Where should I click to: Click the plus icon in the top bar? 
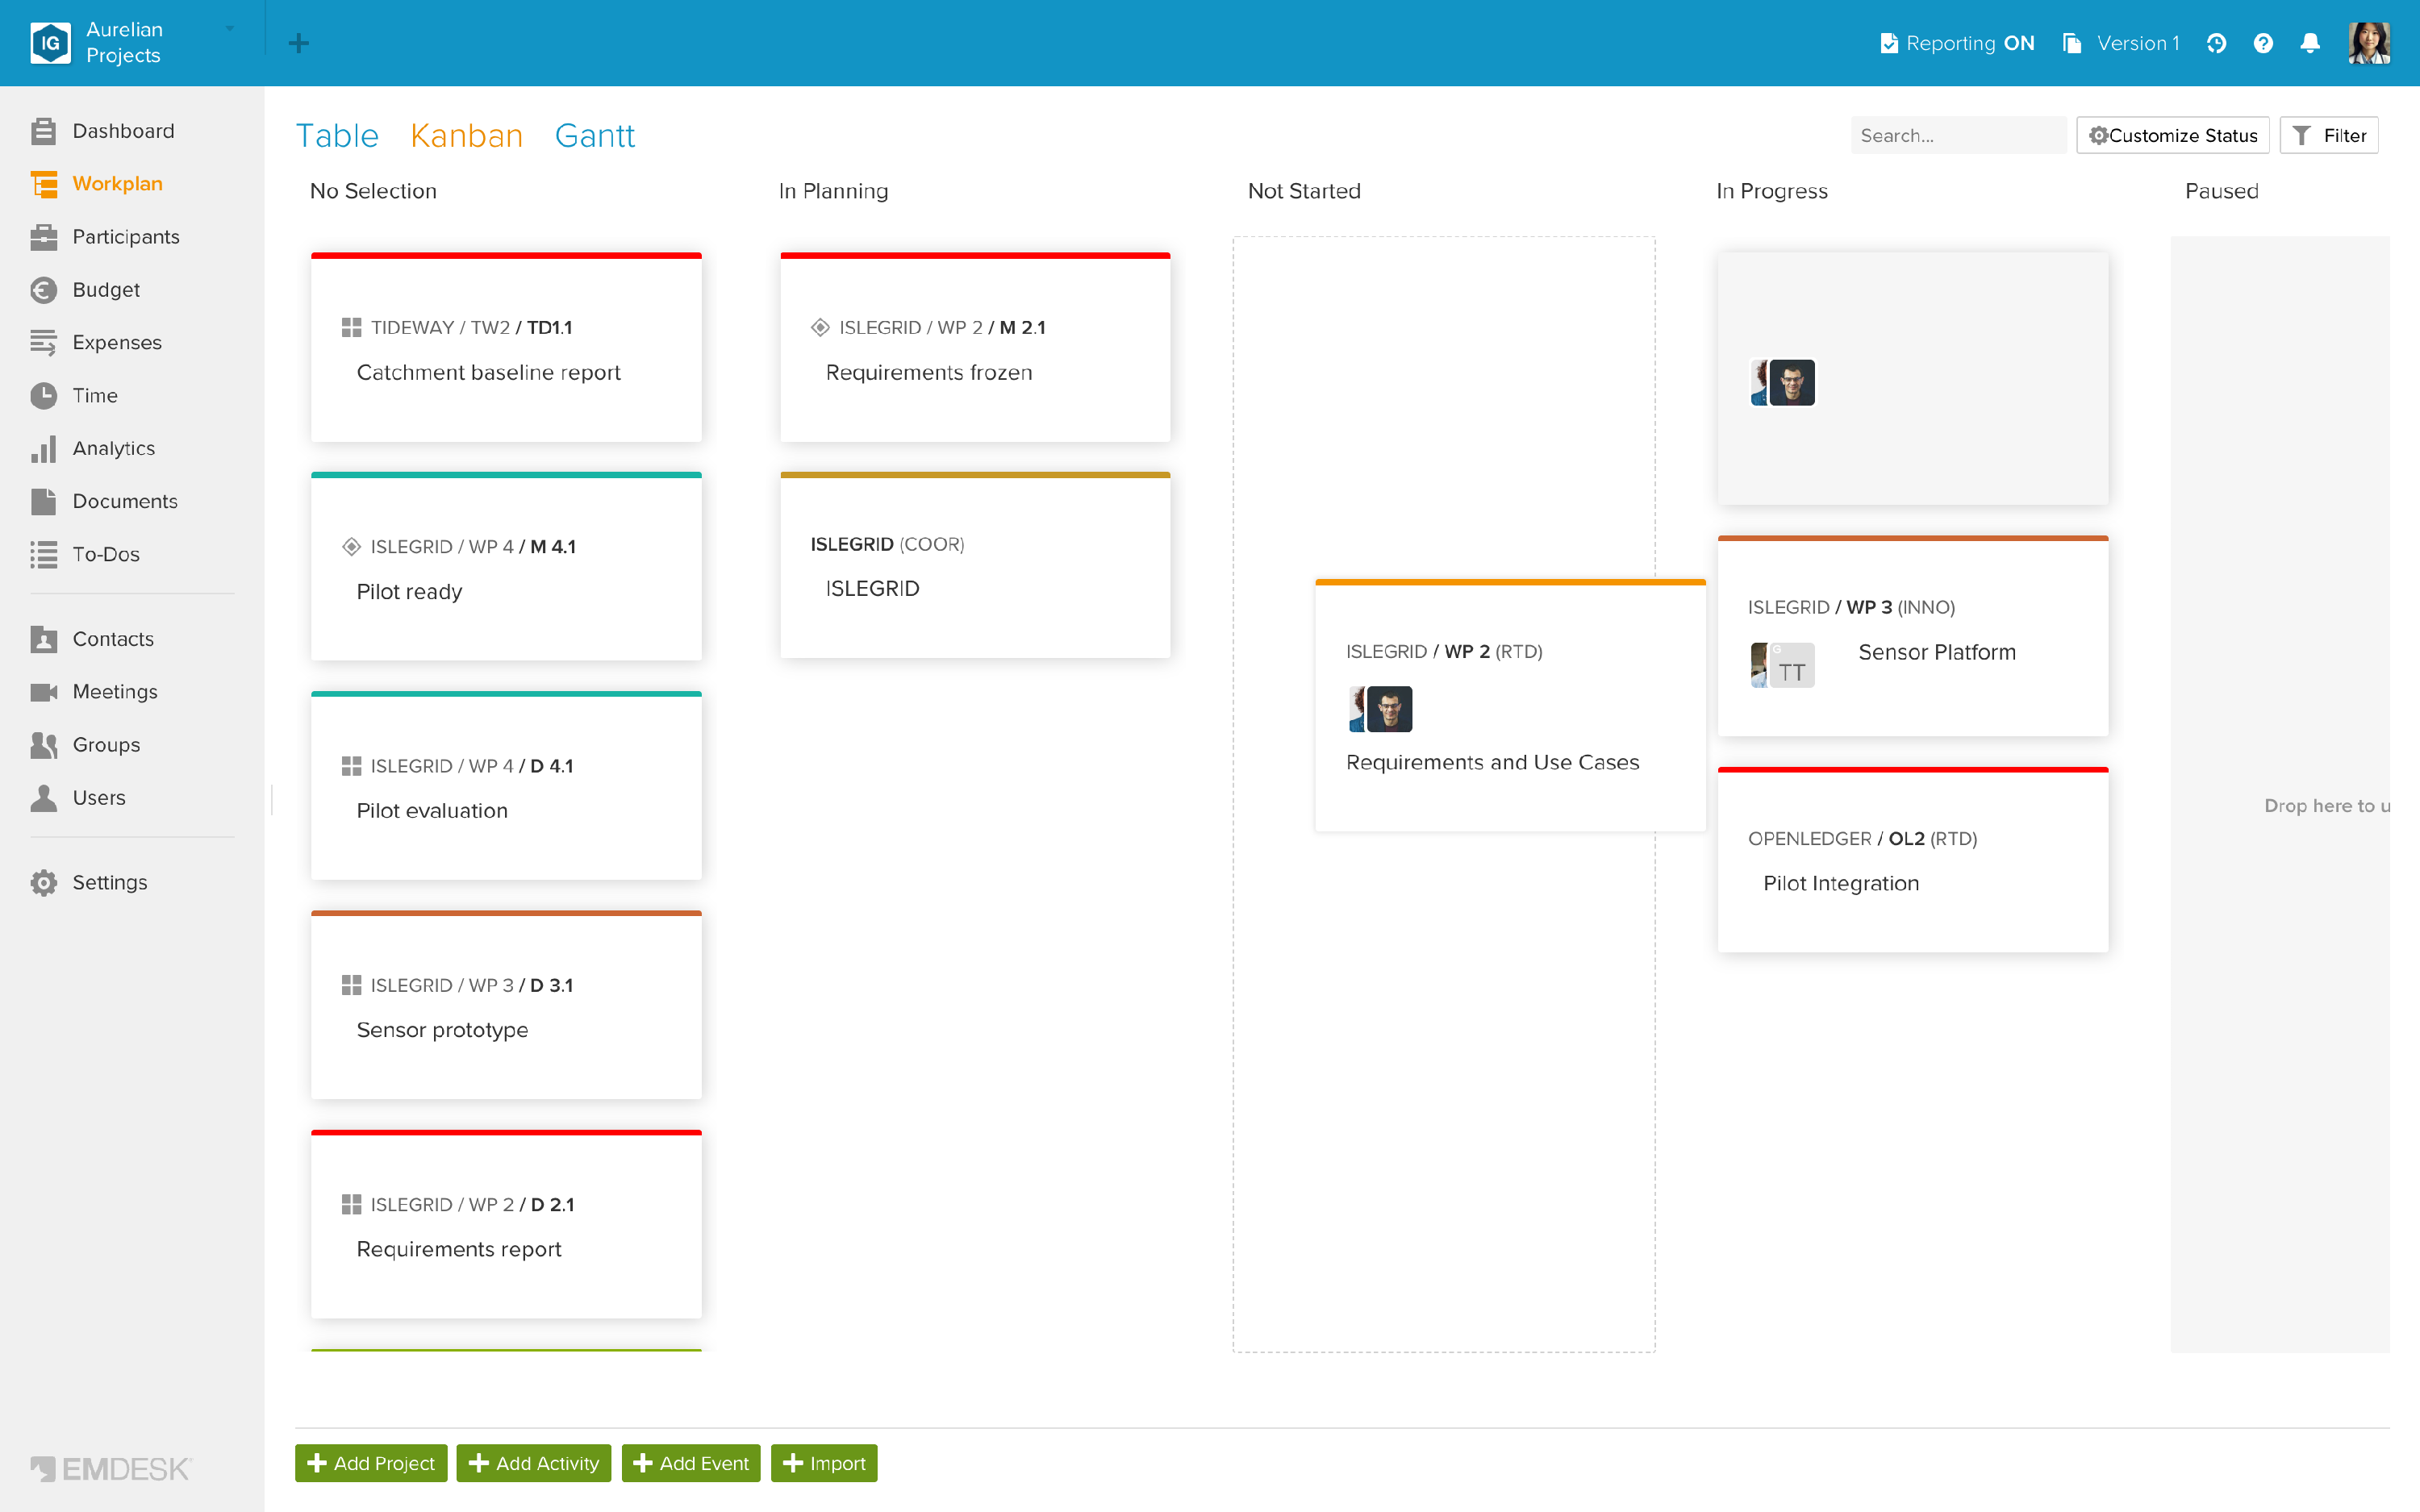(298, 43)
